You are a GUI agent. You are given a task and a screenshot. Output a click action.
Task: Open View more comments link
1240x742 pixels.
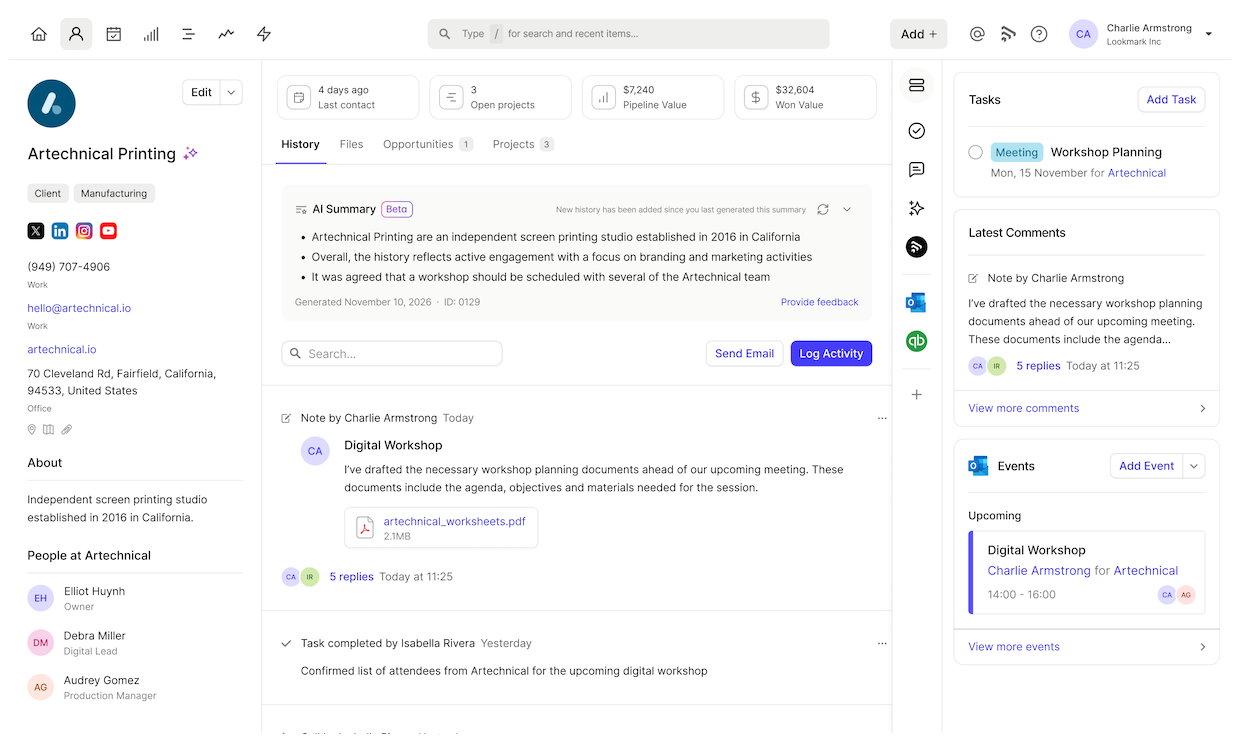point(1023,408)
